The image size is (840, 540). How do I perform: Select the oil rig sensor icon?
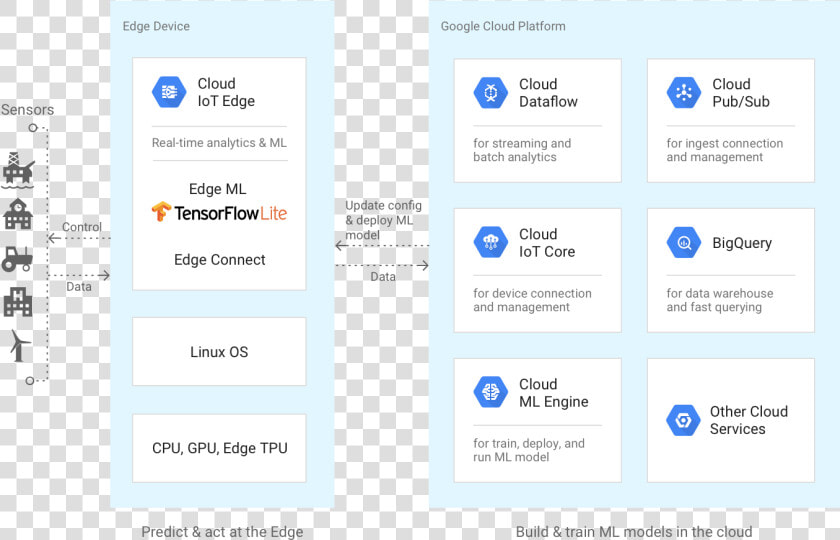tap(18, 169)
